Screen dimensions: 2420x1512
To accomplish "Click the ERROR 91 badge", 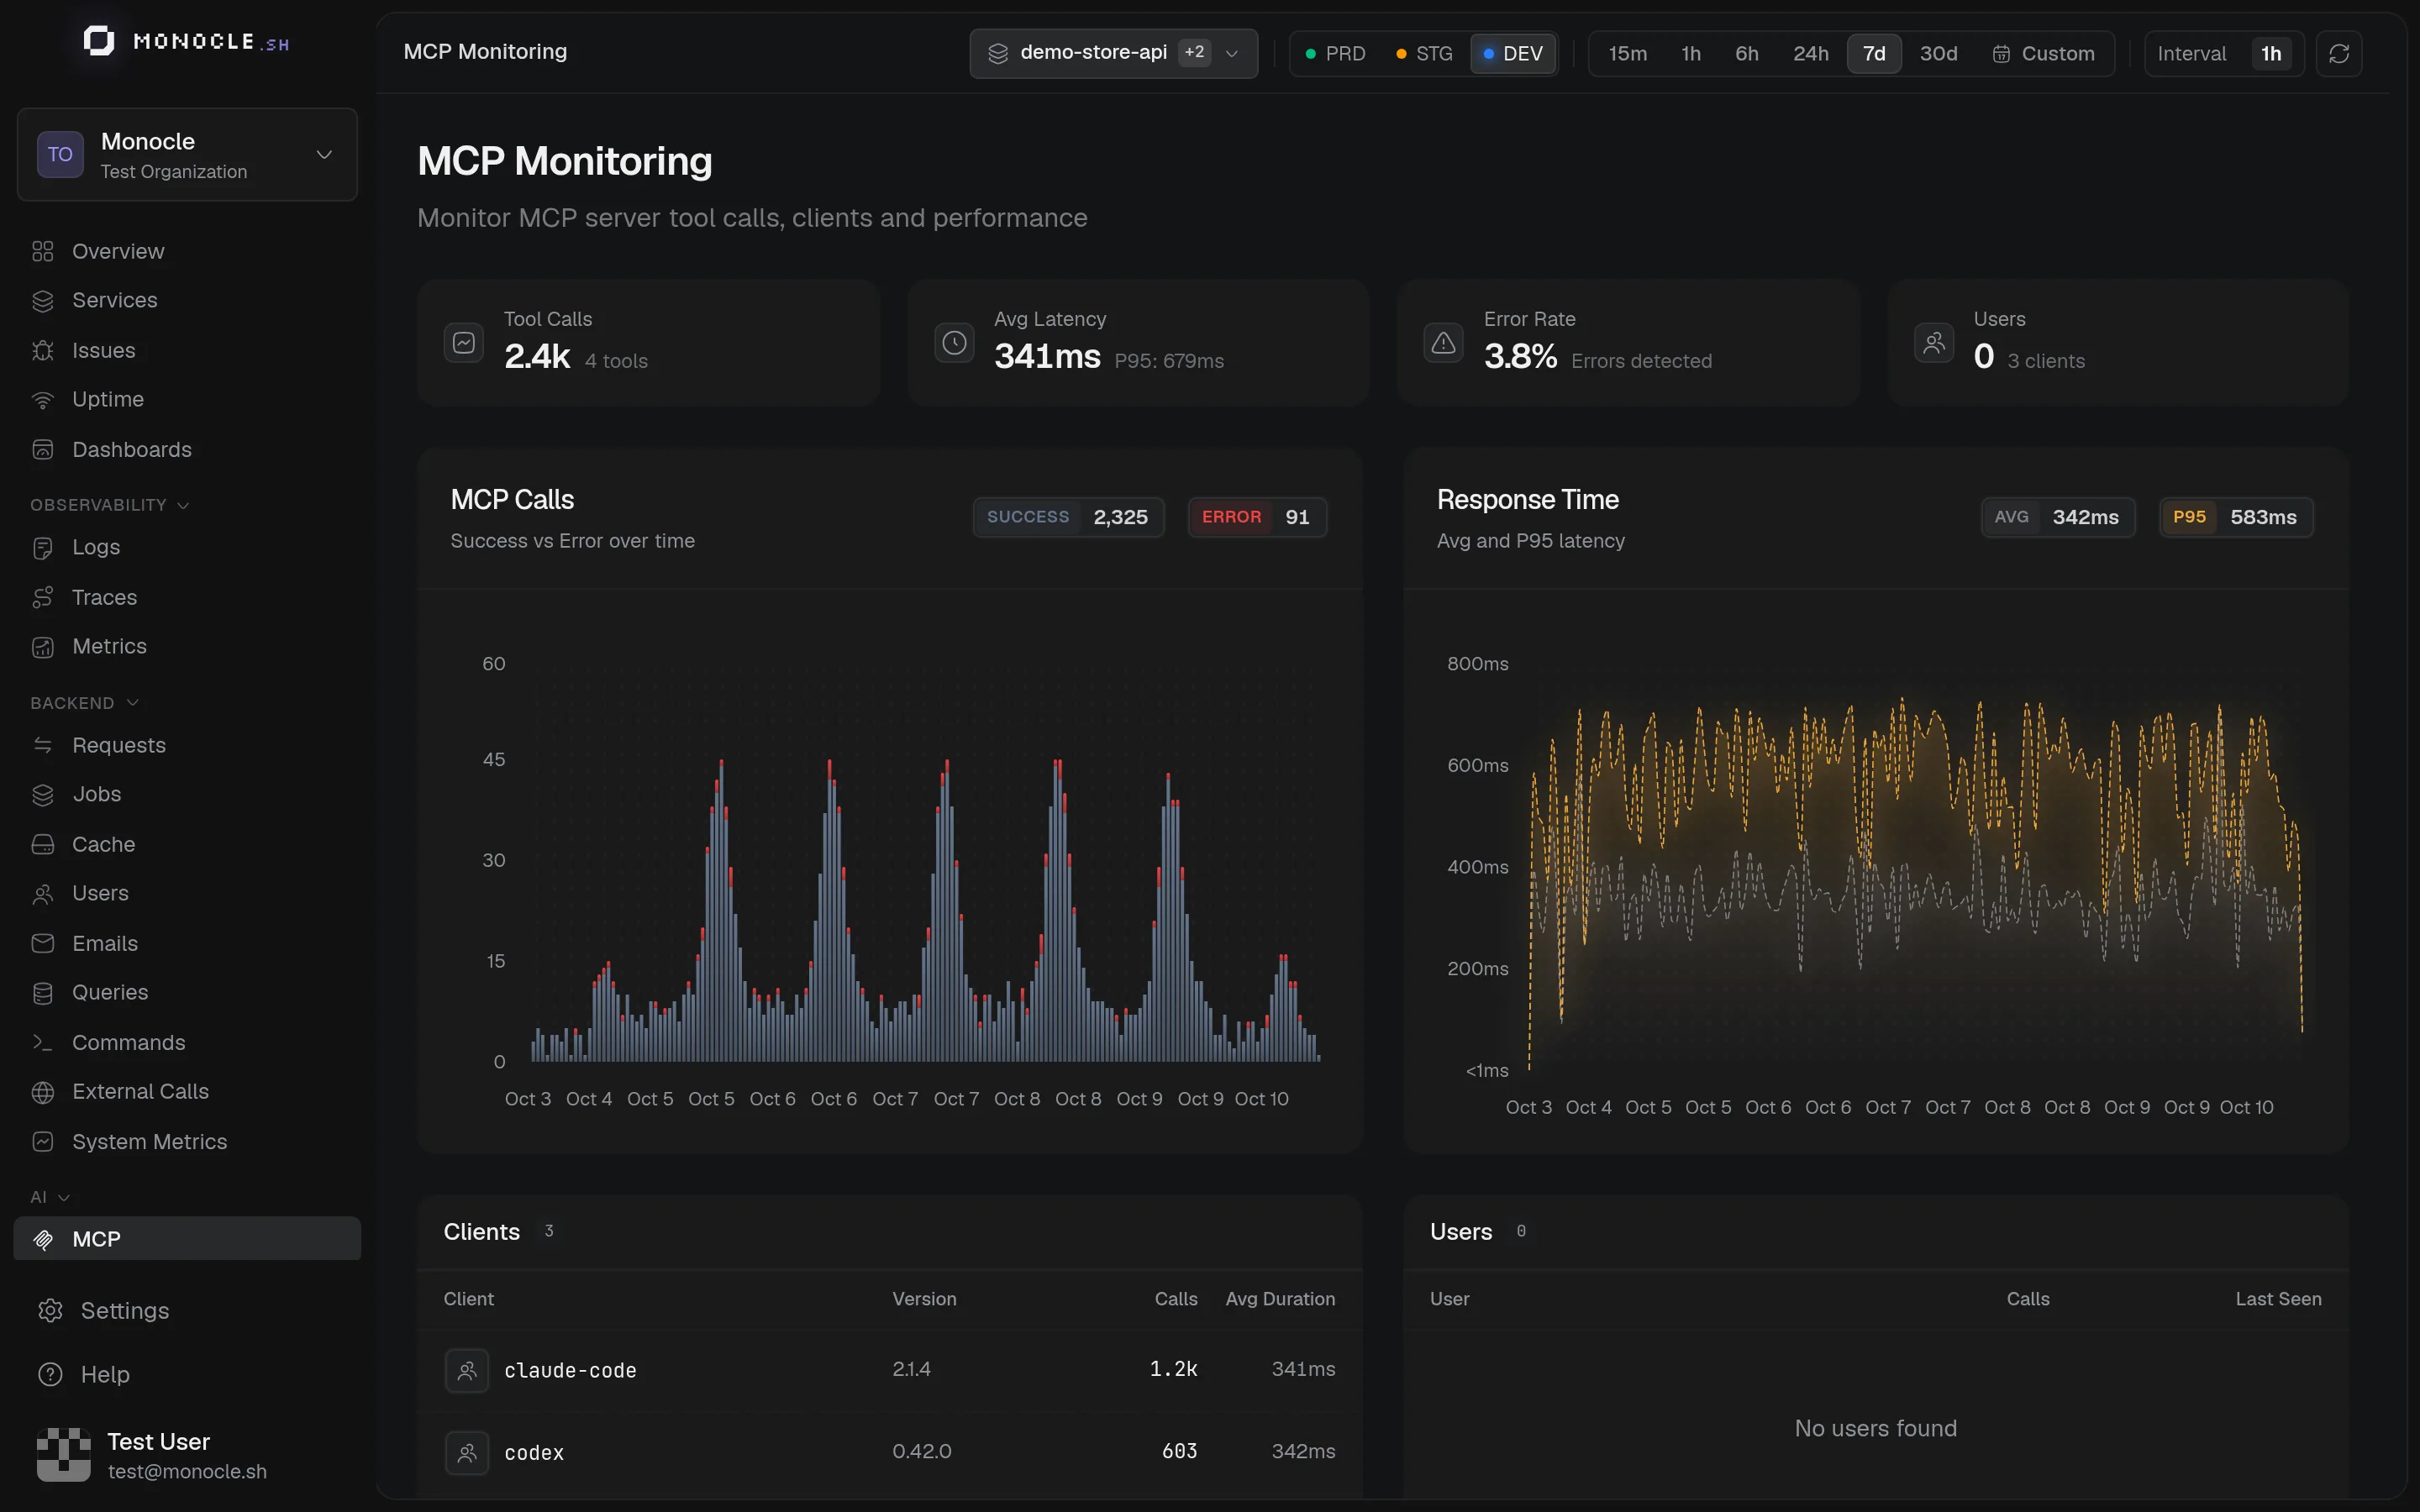I will coord(1256,517).
